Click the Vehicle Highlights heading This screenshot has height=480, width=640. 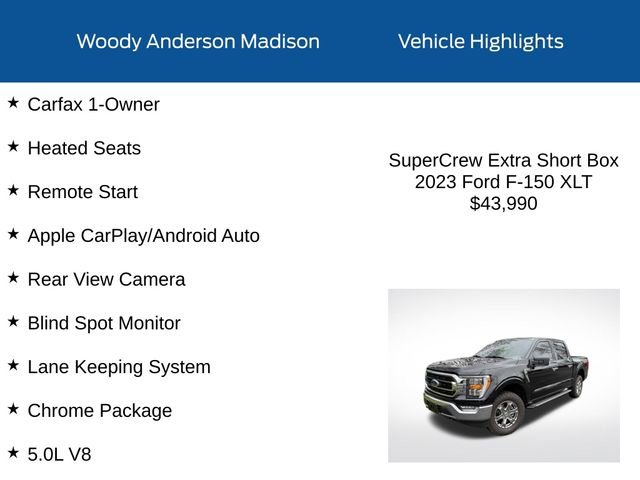pyautogui.click(x=480, y=41)
